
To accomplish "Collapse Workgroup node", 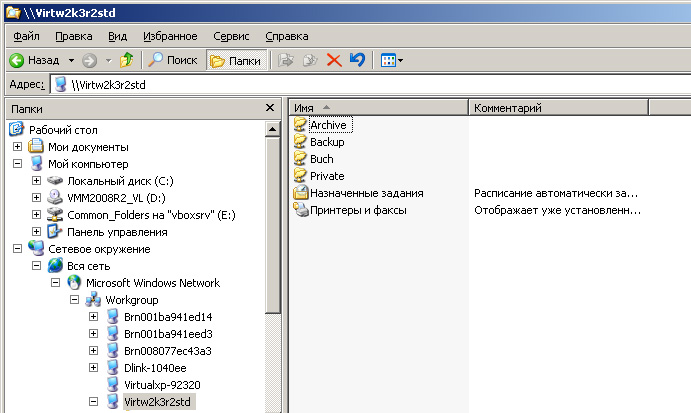I will pyautogui.click(x=74, y=300).
